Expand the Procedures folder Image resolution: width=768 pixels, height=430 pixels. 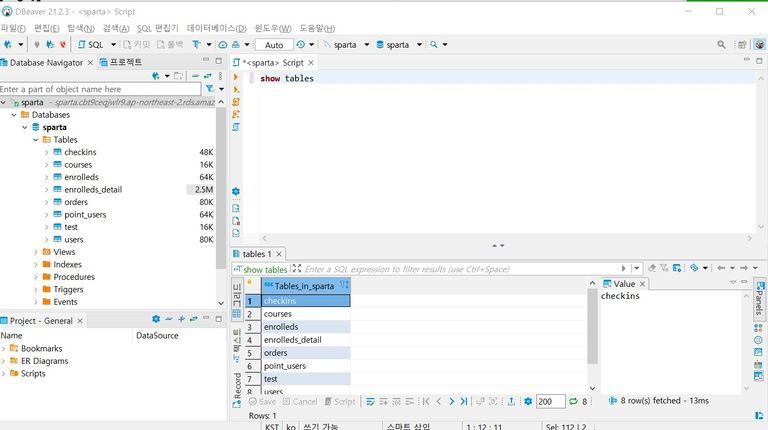click(35, 277)
